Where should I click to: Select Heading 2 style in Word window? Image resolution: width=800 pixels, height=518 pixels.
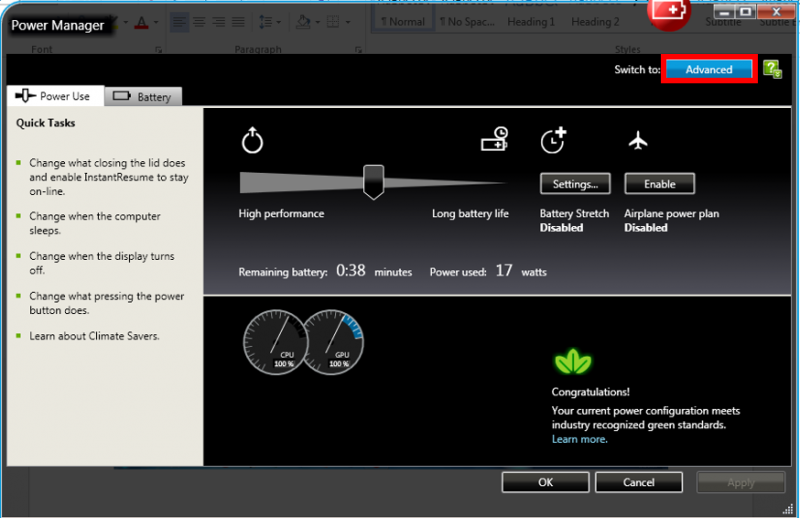[x=595, y=21]
